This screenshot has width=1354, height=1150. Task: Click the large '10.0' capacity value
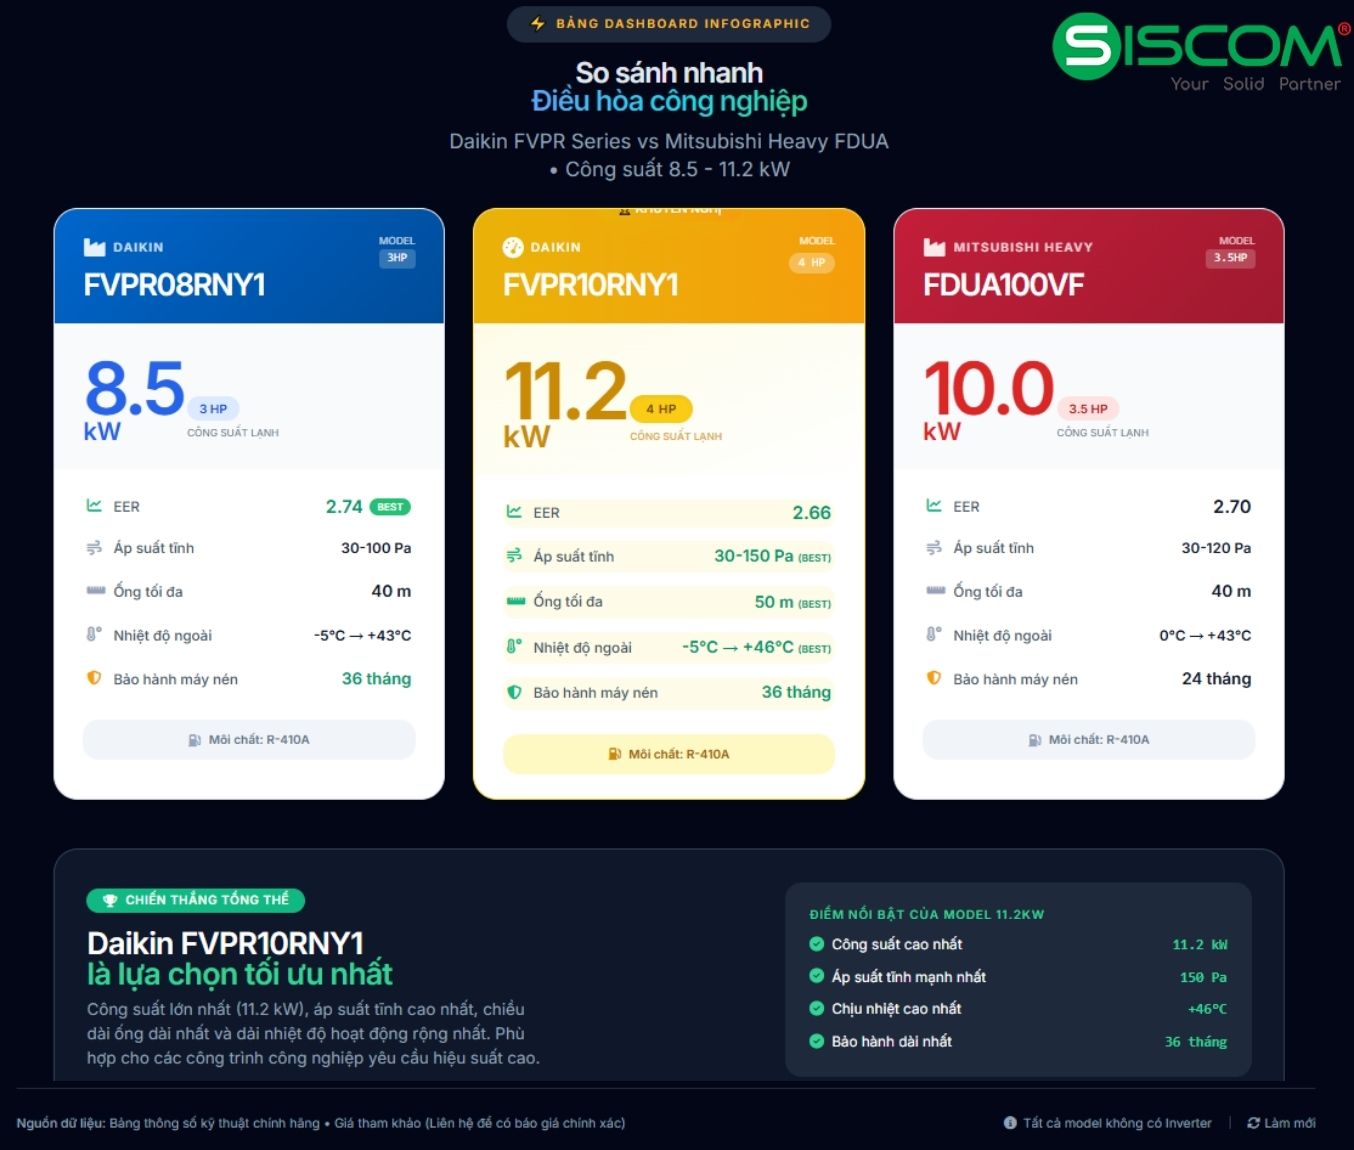[x=989, y=388]
